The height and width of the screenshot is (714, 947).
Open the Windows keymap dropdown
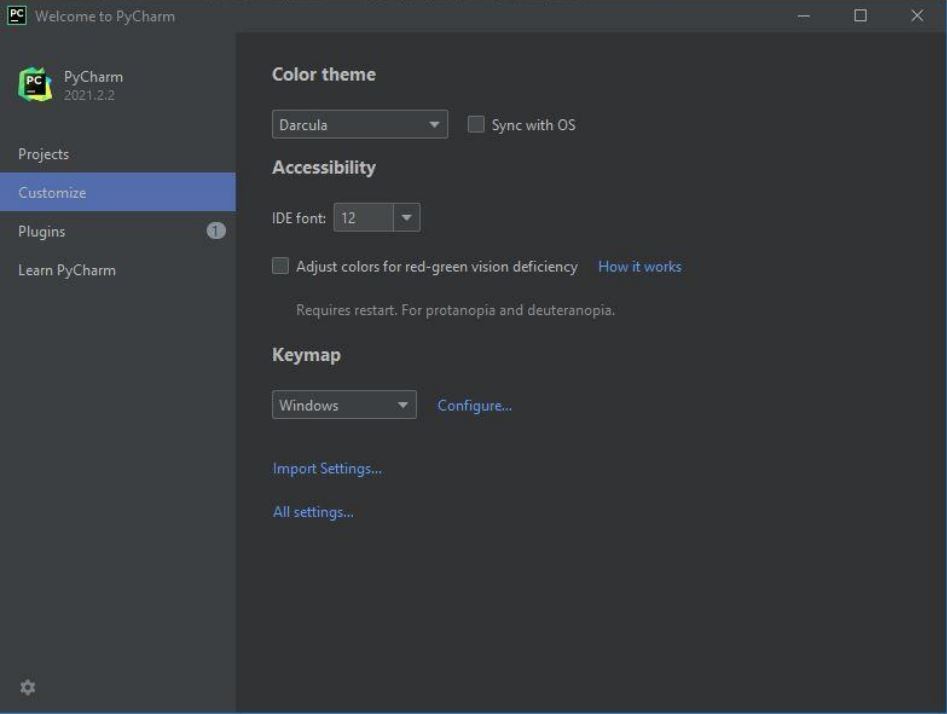pyautogui.click(x=344, y=405)
